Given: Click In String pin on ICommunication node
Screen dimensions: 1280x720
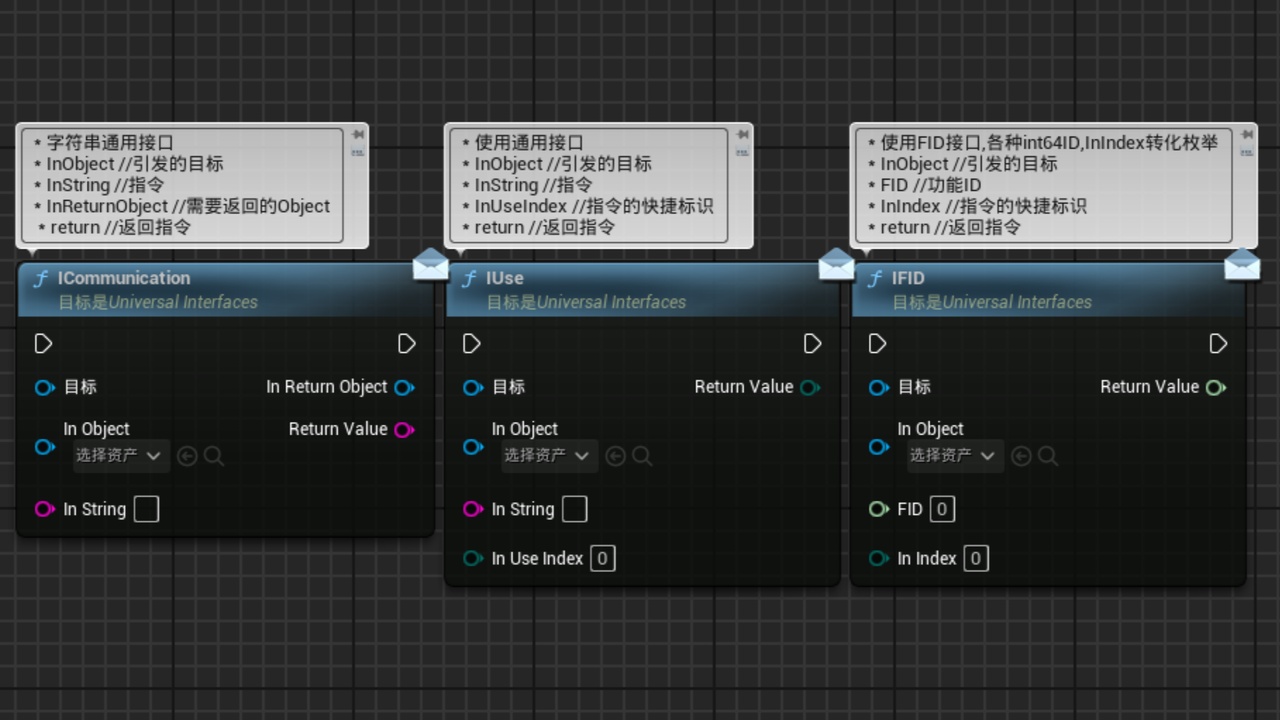Looking at the screenshot, I should (45, 509).
